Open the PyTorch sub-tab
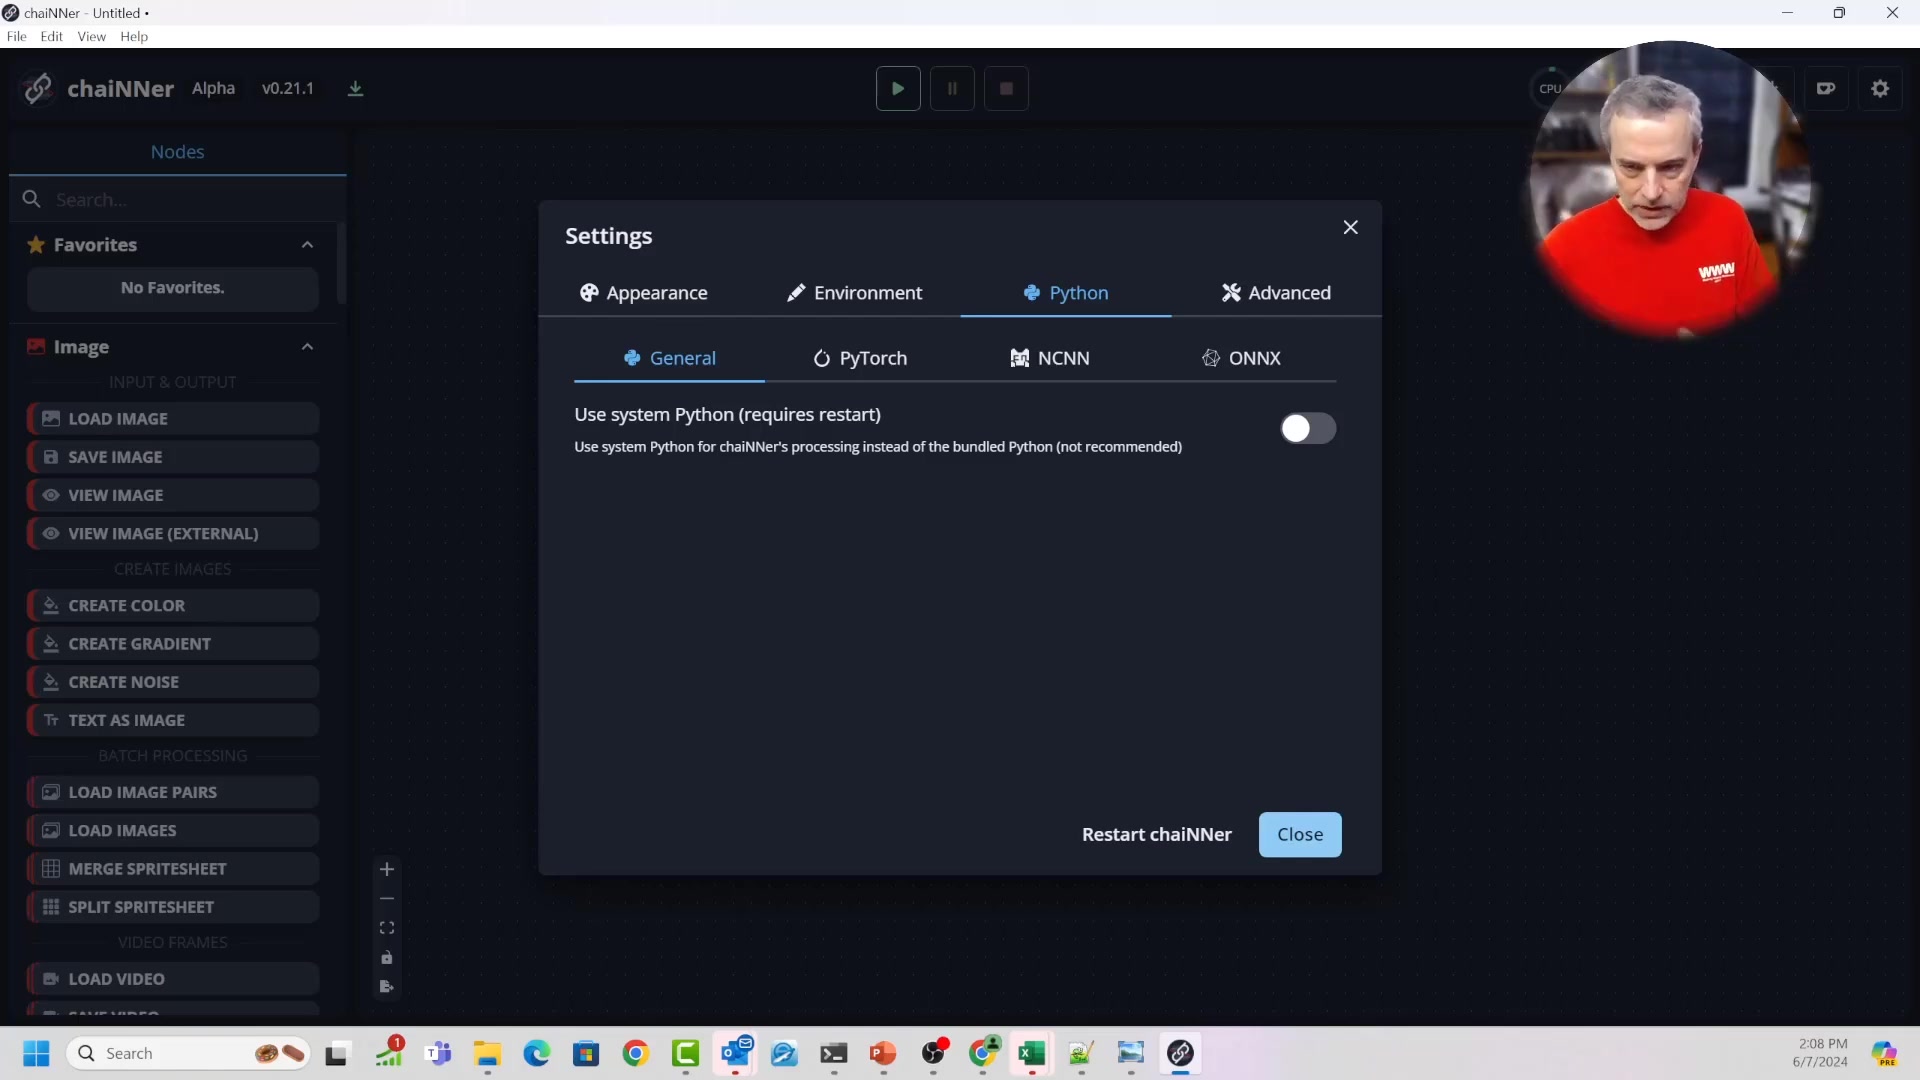The width and height of the screenshot is (1920, 1080). pyautogui.click(x=860, y=358)
